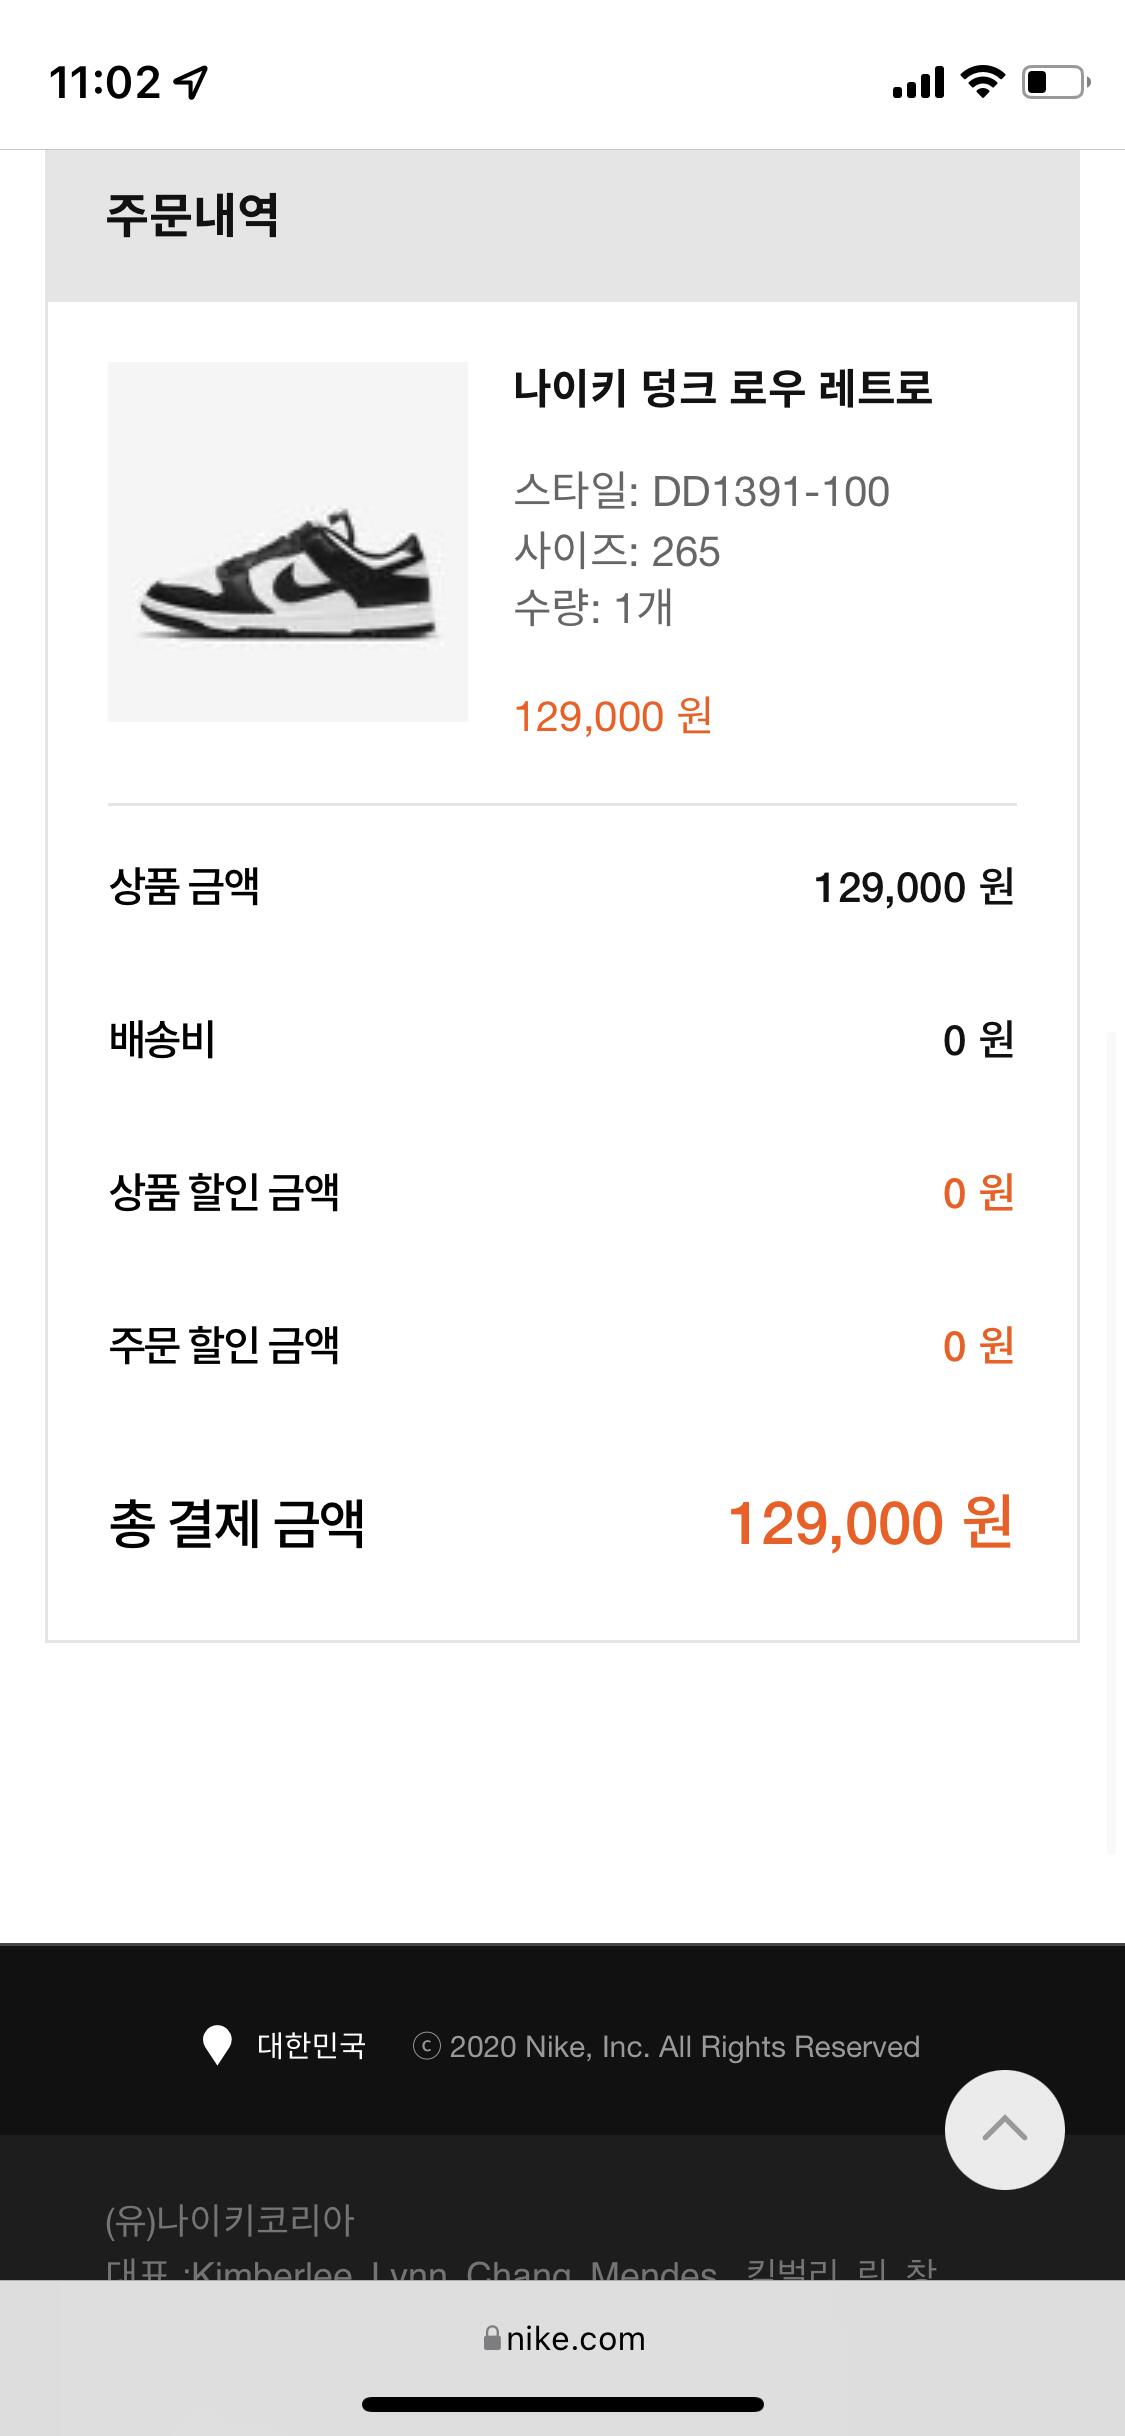Tap the (유)나이키코리아 company text
This screenshot has width=1125, height=2436.
coord(230,2220)
